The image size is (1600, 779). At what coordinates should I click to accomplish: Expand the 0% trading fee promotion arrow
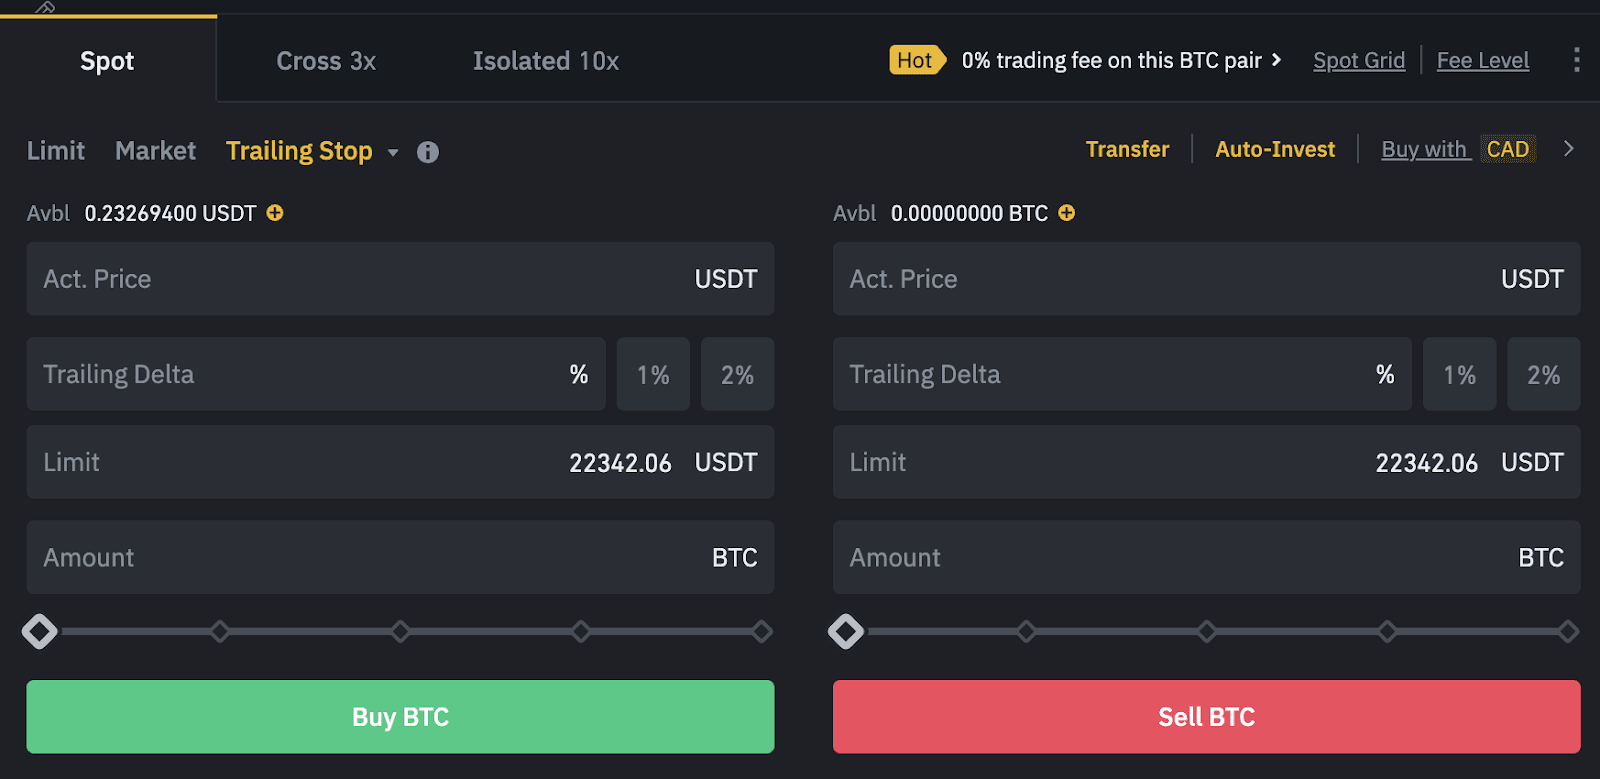tap(1276, 60)
